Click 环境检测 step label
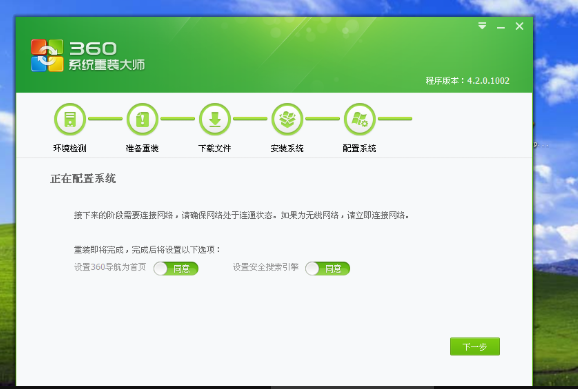This screenshot has width=578, height=389. (70, 148)
